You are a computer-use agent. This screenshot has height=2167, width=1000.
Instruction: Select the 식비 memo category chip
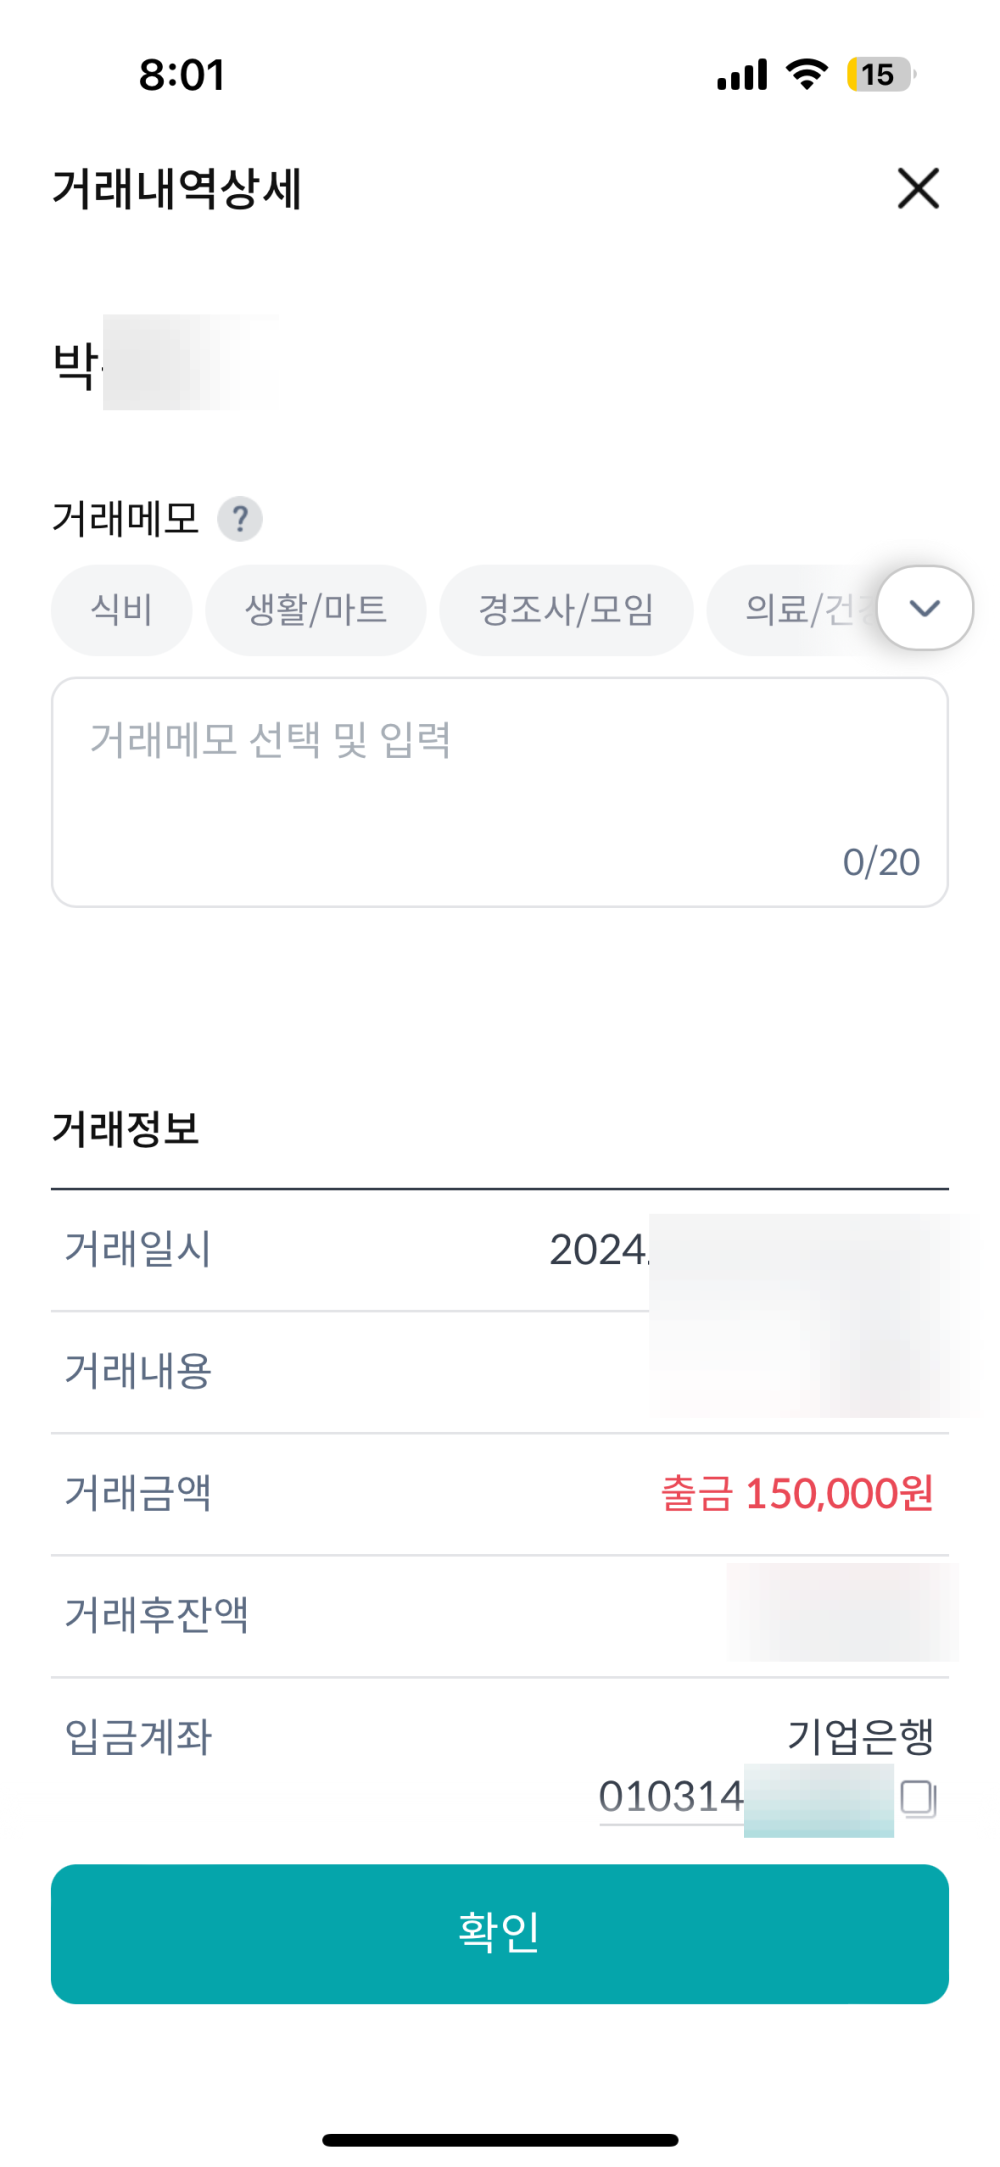coord(121,610)
